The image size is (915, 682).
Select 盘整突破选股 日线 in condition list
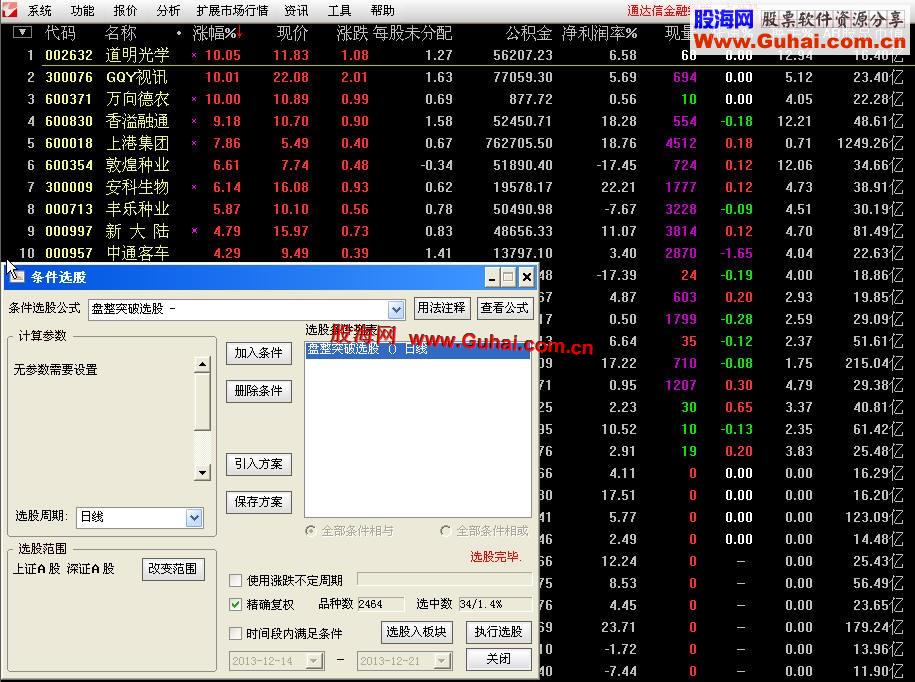(417, 349)
